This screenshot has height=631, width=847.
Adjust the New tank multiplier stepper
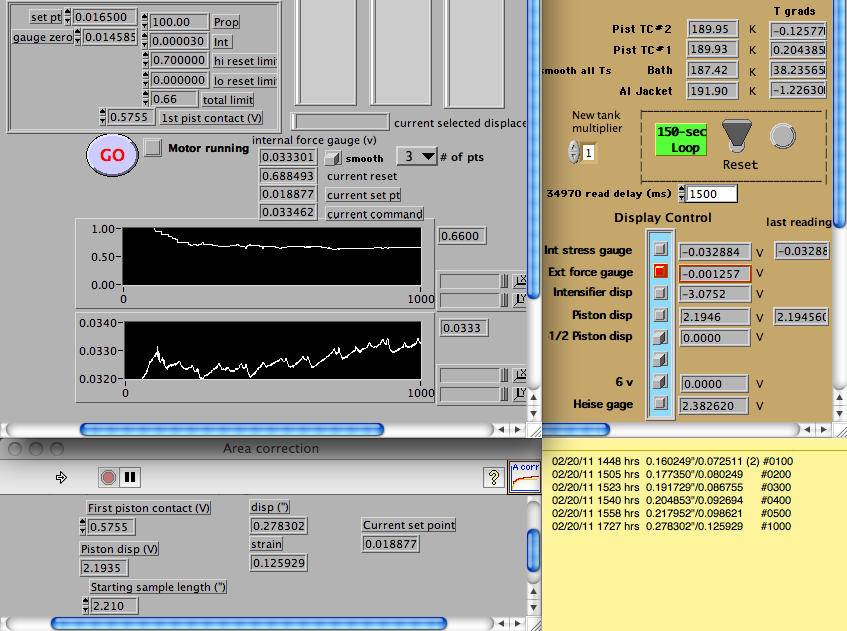[573, 151]
